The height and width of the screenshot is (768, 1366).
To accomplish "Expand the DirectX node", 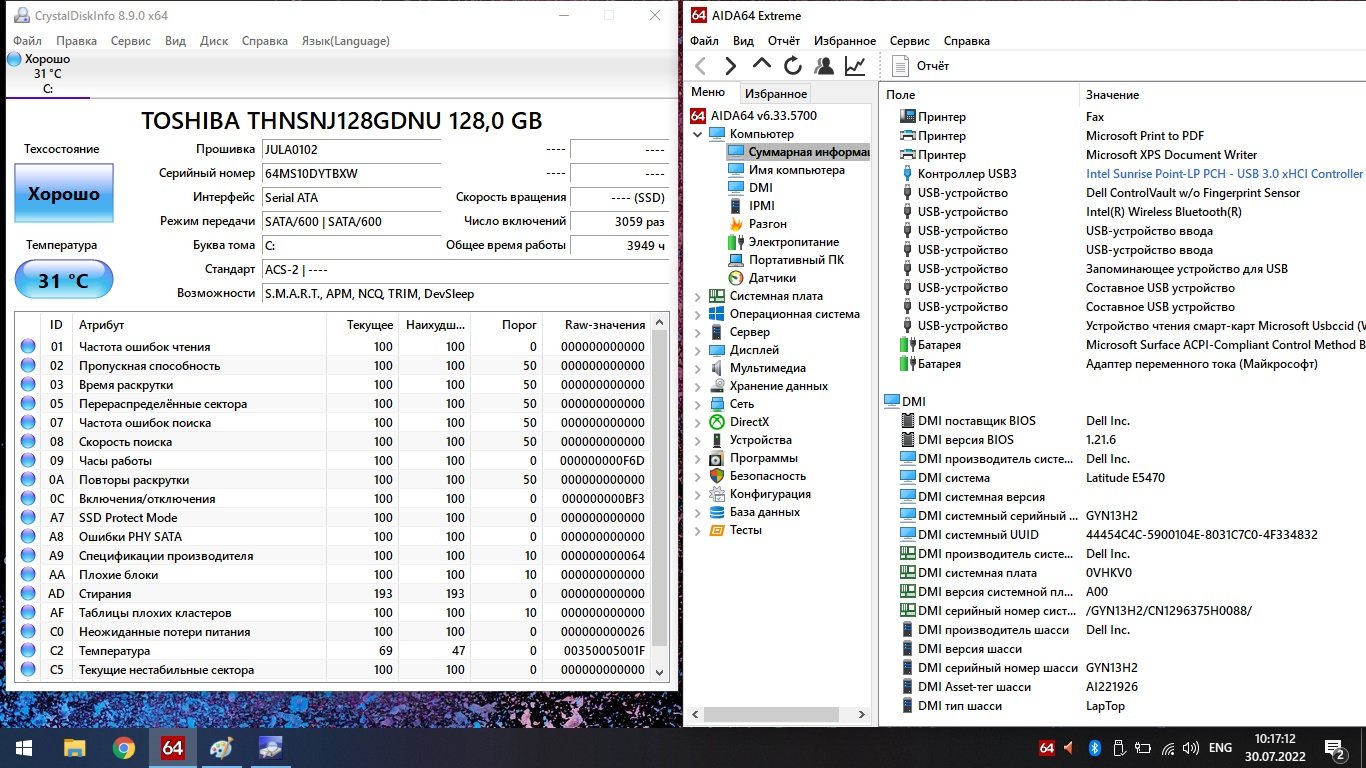I will point(698,422).
